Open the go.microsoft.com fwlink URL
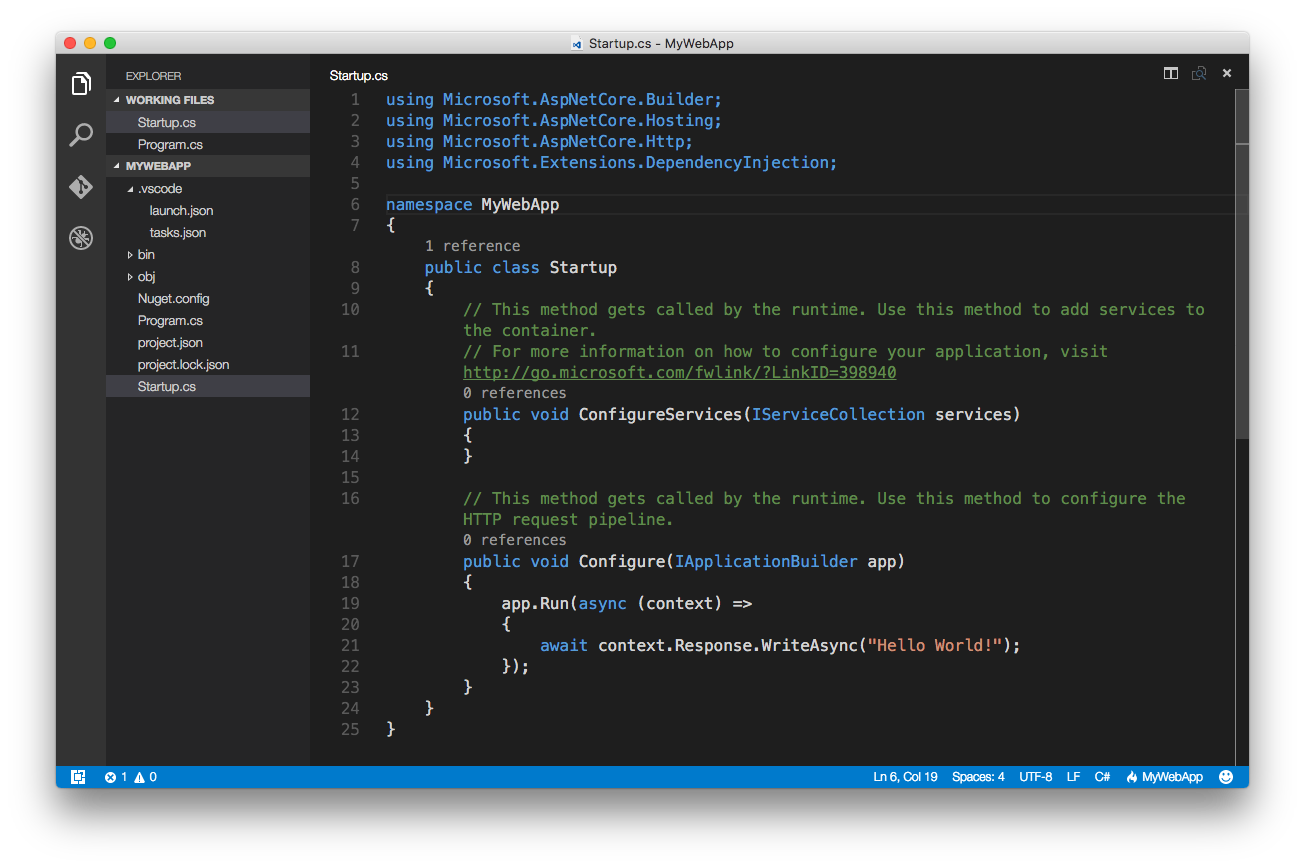Screen dimensions: 1305x868 (679, 373)
